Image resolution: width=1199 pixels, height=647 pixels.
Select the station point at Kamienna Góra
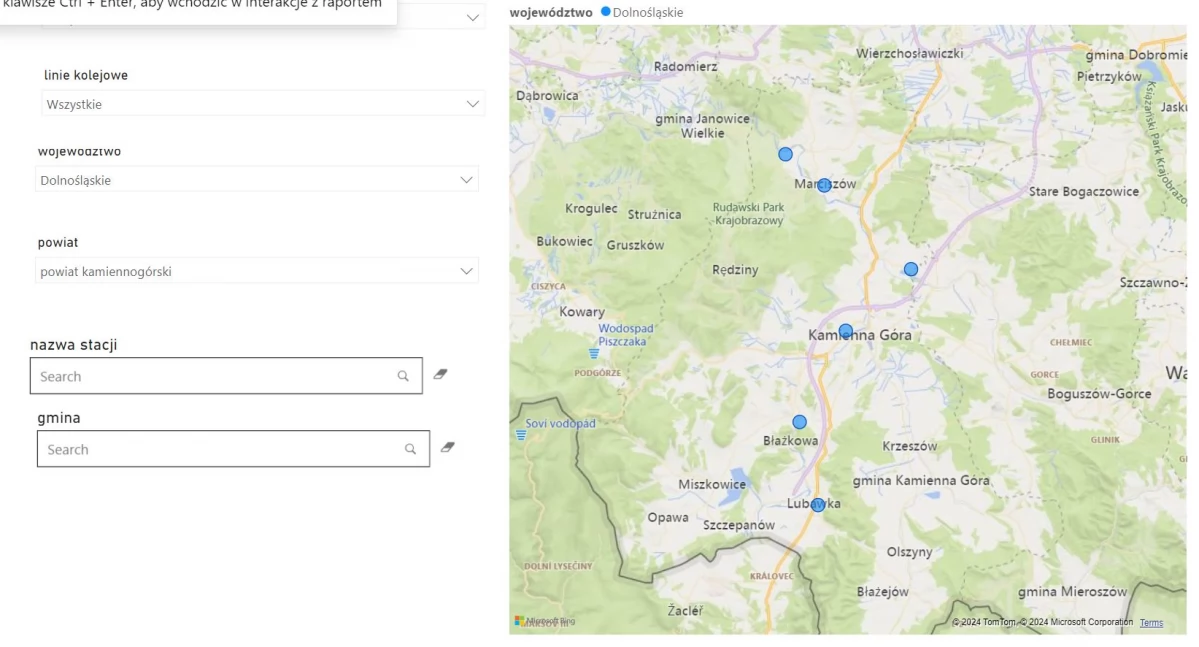tap(845, 331)
